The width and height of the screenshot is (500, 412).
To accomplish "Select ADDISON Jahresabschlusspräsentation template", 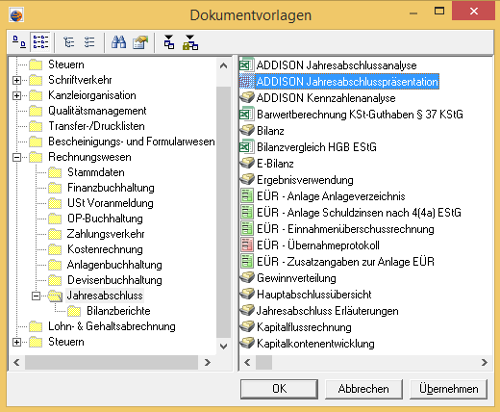I will [x=347, y=81].
